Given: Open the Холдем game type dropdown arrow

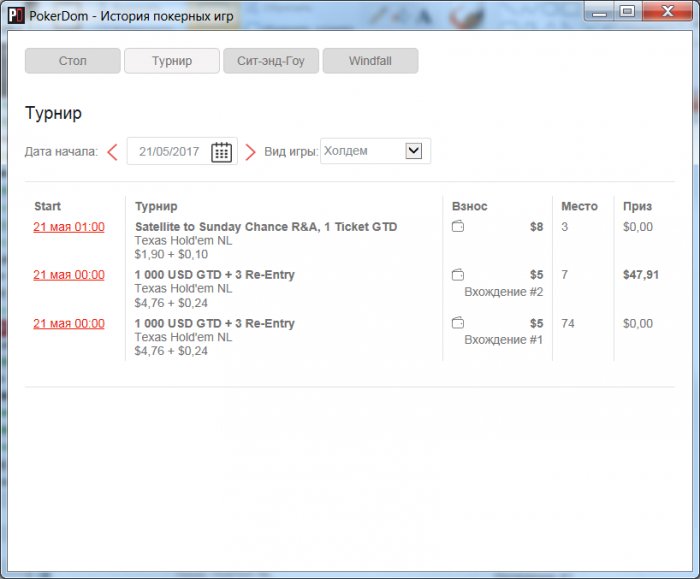Looking at the screenshot, I should click(413, 151).
